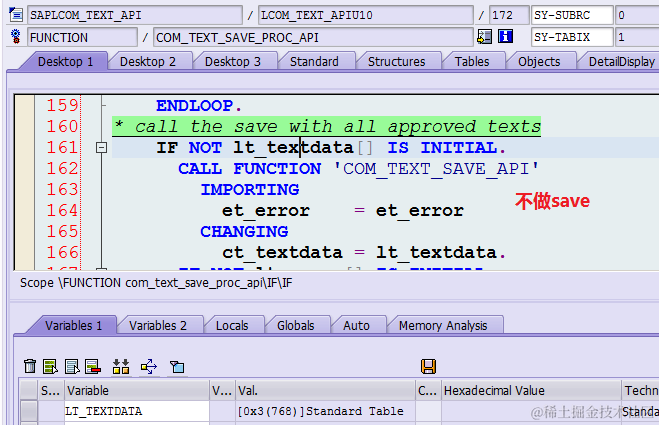Image resolution: width=659 pixels, height=425 pixels.
Task: Open the Tables tab
Action: coord(472,61)
